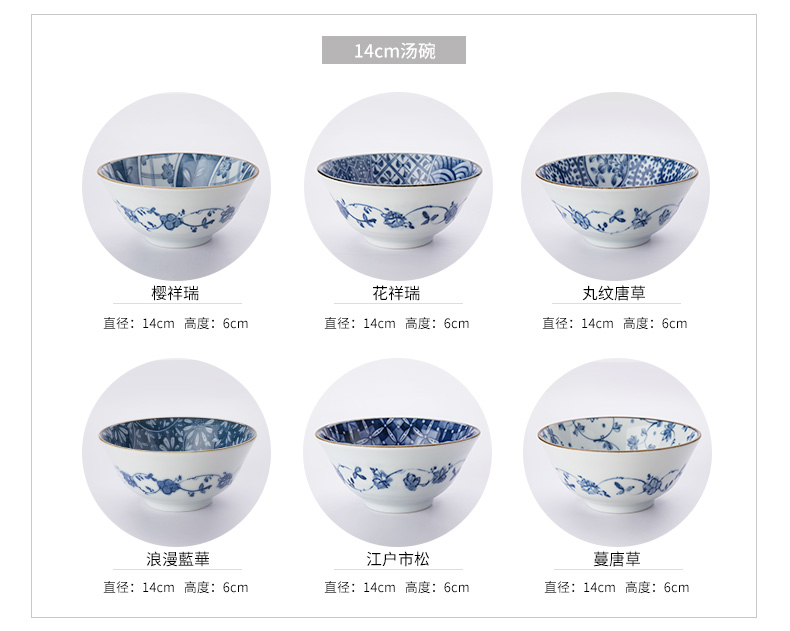Select the 蔓唐草 bowl image
This screenshot has width=790, height=631.
coord(617,452)
